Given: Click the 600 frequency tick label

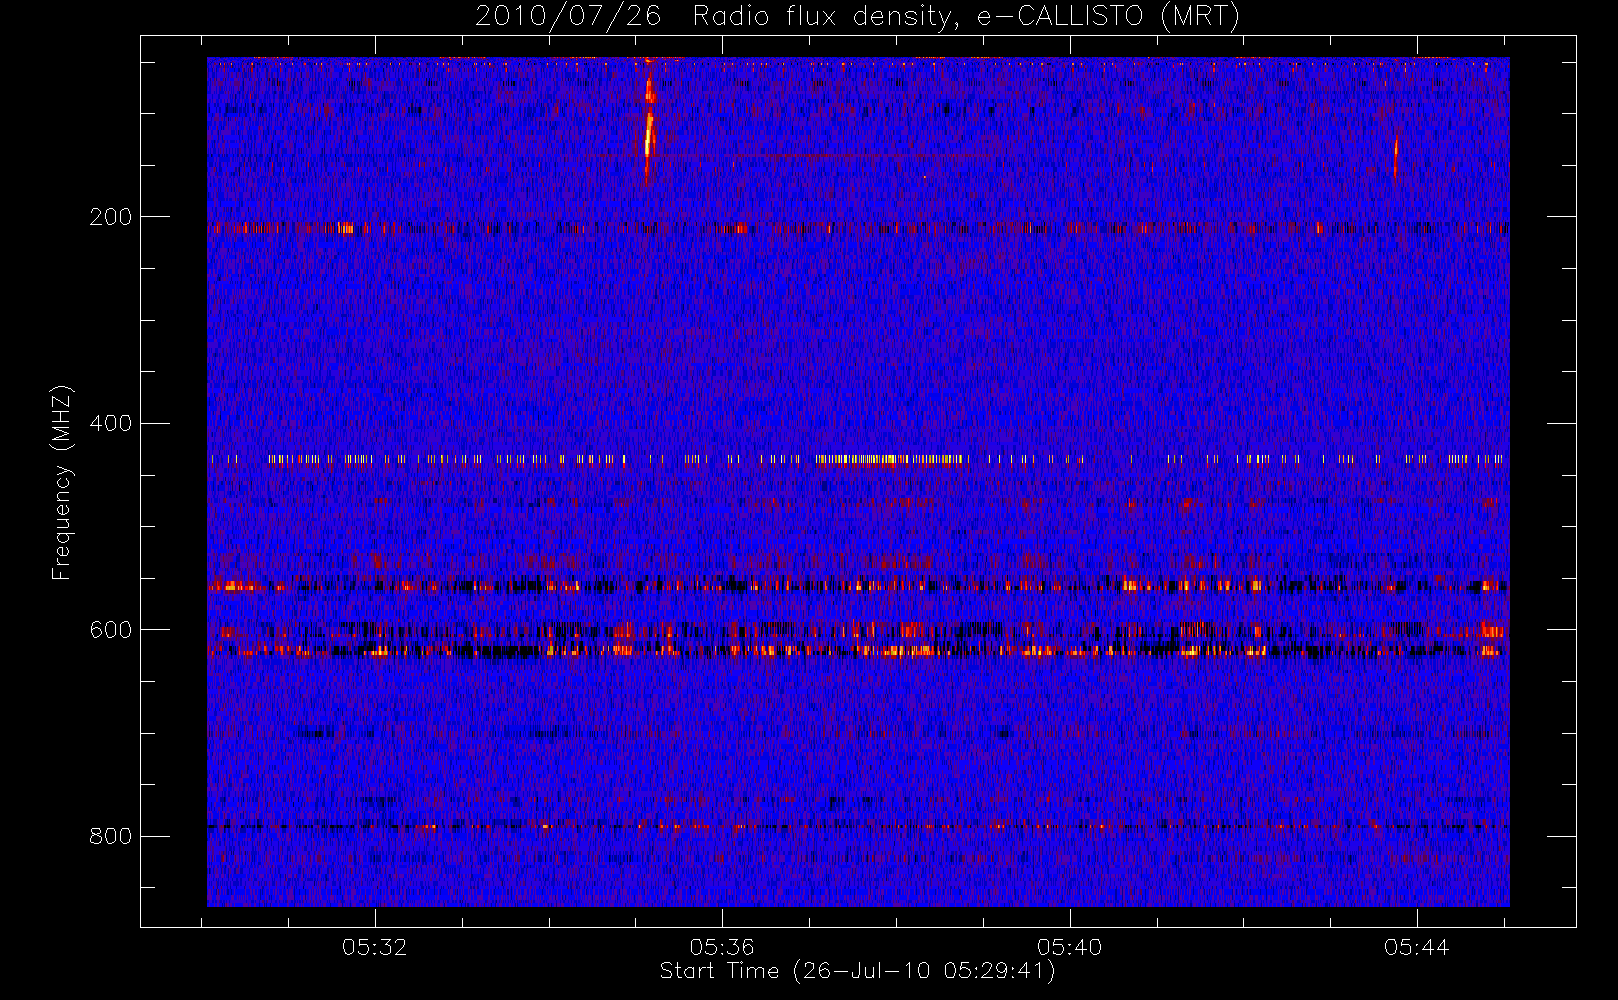Looking at the screenshot, I should point(110,629).
